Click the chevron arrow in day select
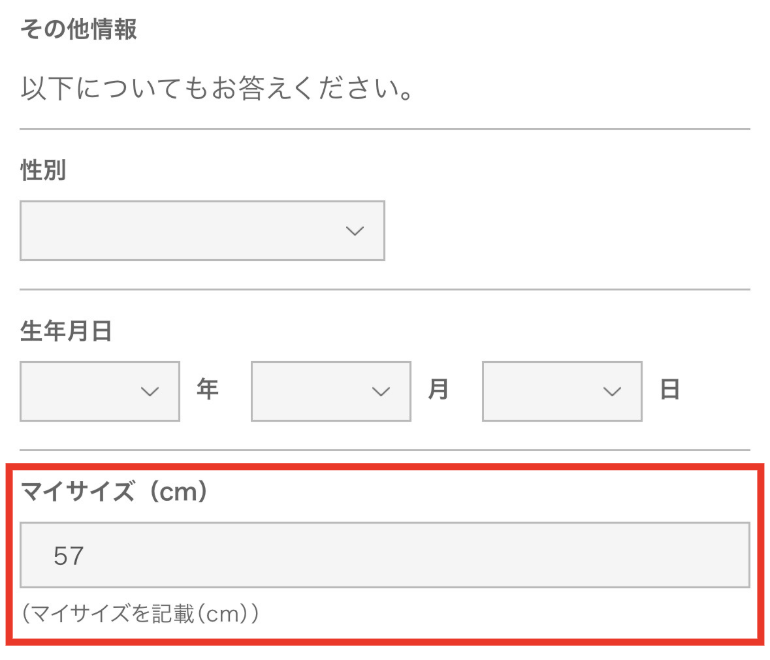This screenshot has height=660, width=770. [612, 391]
